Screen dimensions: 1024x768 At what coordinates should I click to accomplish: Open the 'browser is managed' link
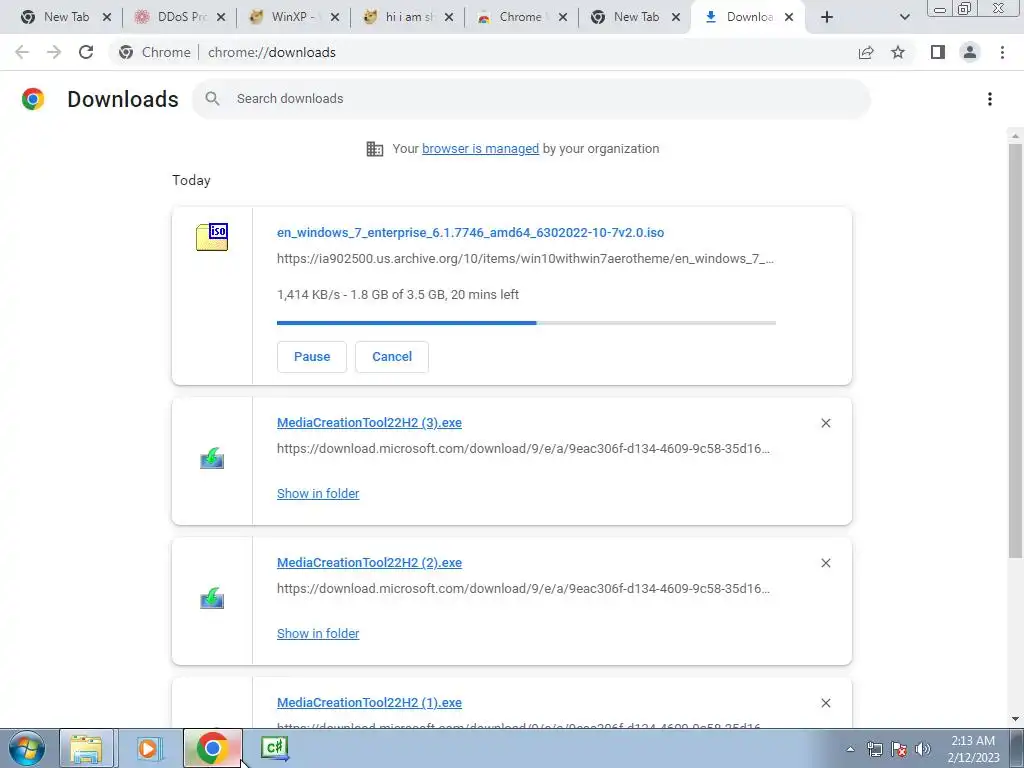(x=481, y=149)
